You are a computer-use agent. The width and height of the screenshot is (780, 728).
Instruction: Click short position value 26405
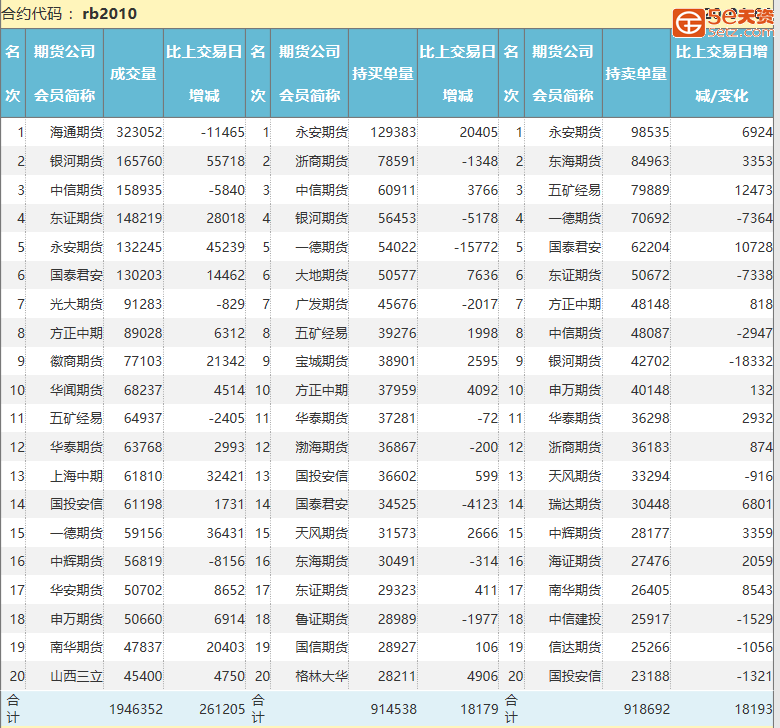(650, 590)
